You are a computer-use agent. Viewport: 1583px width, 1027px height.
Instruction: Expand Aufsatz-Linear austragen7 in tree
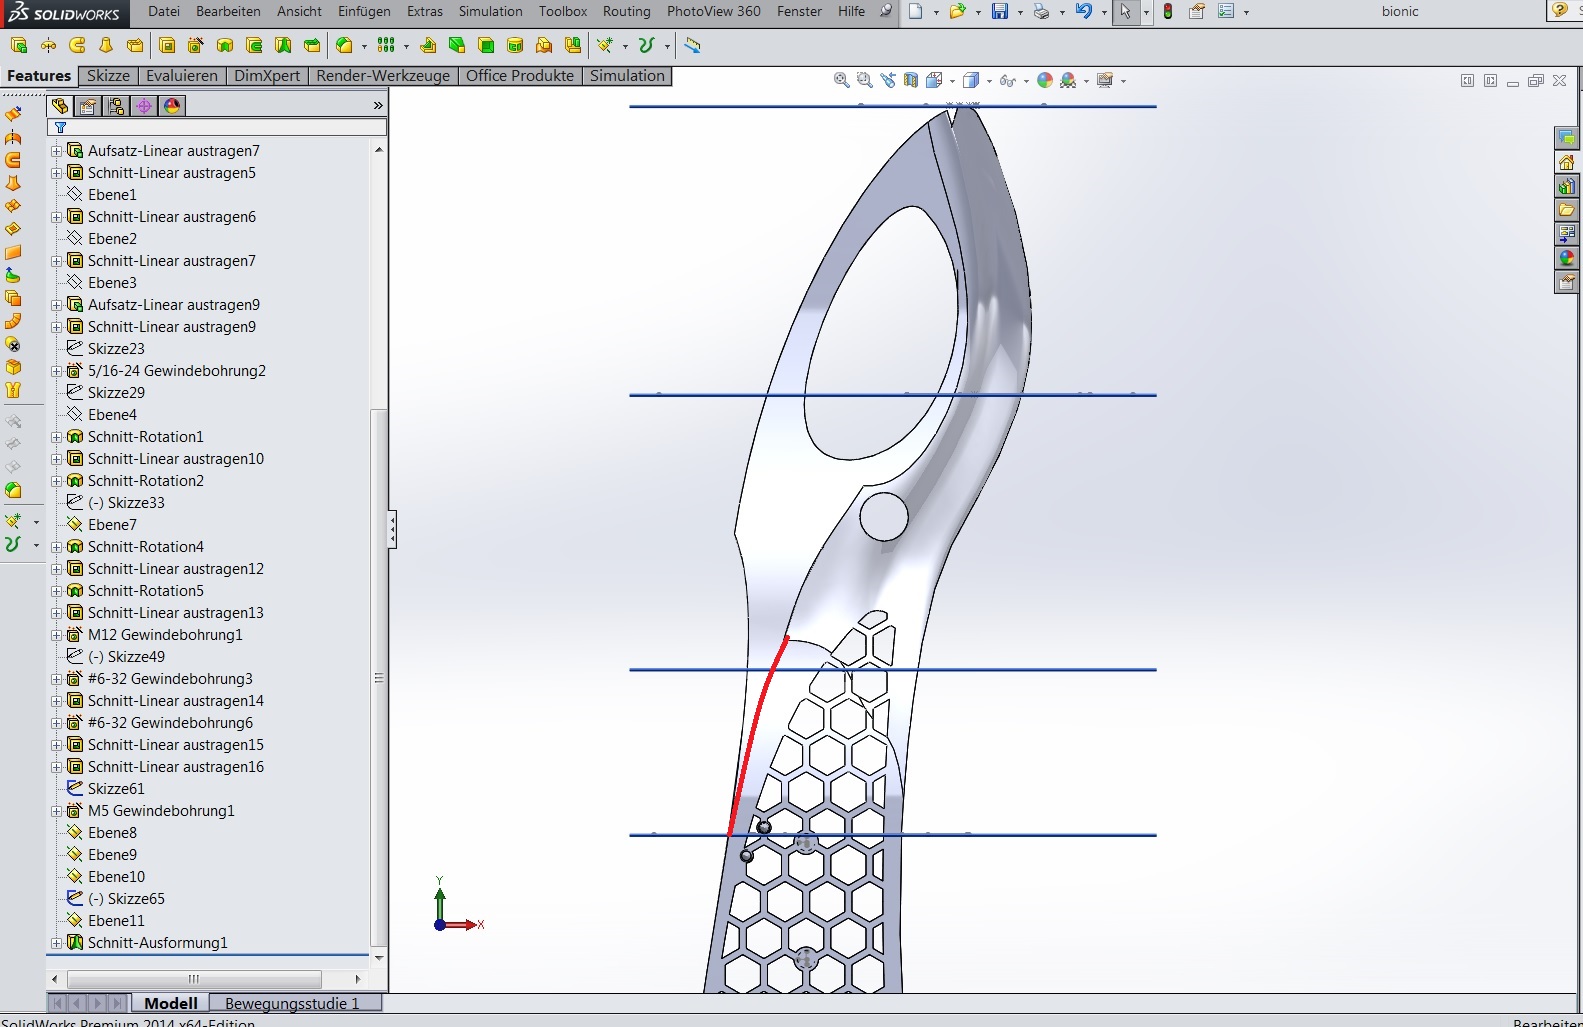click(x=56, y=151)
